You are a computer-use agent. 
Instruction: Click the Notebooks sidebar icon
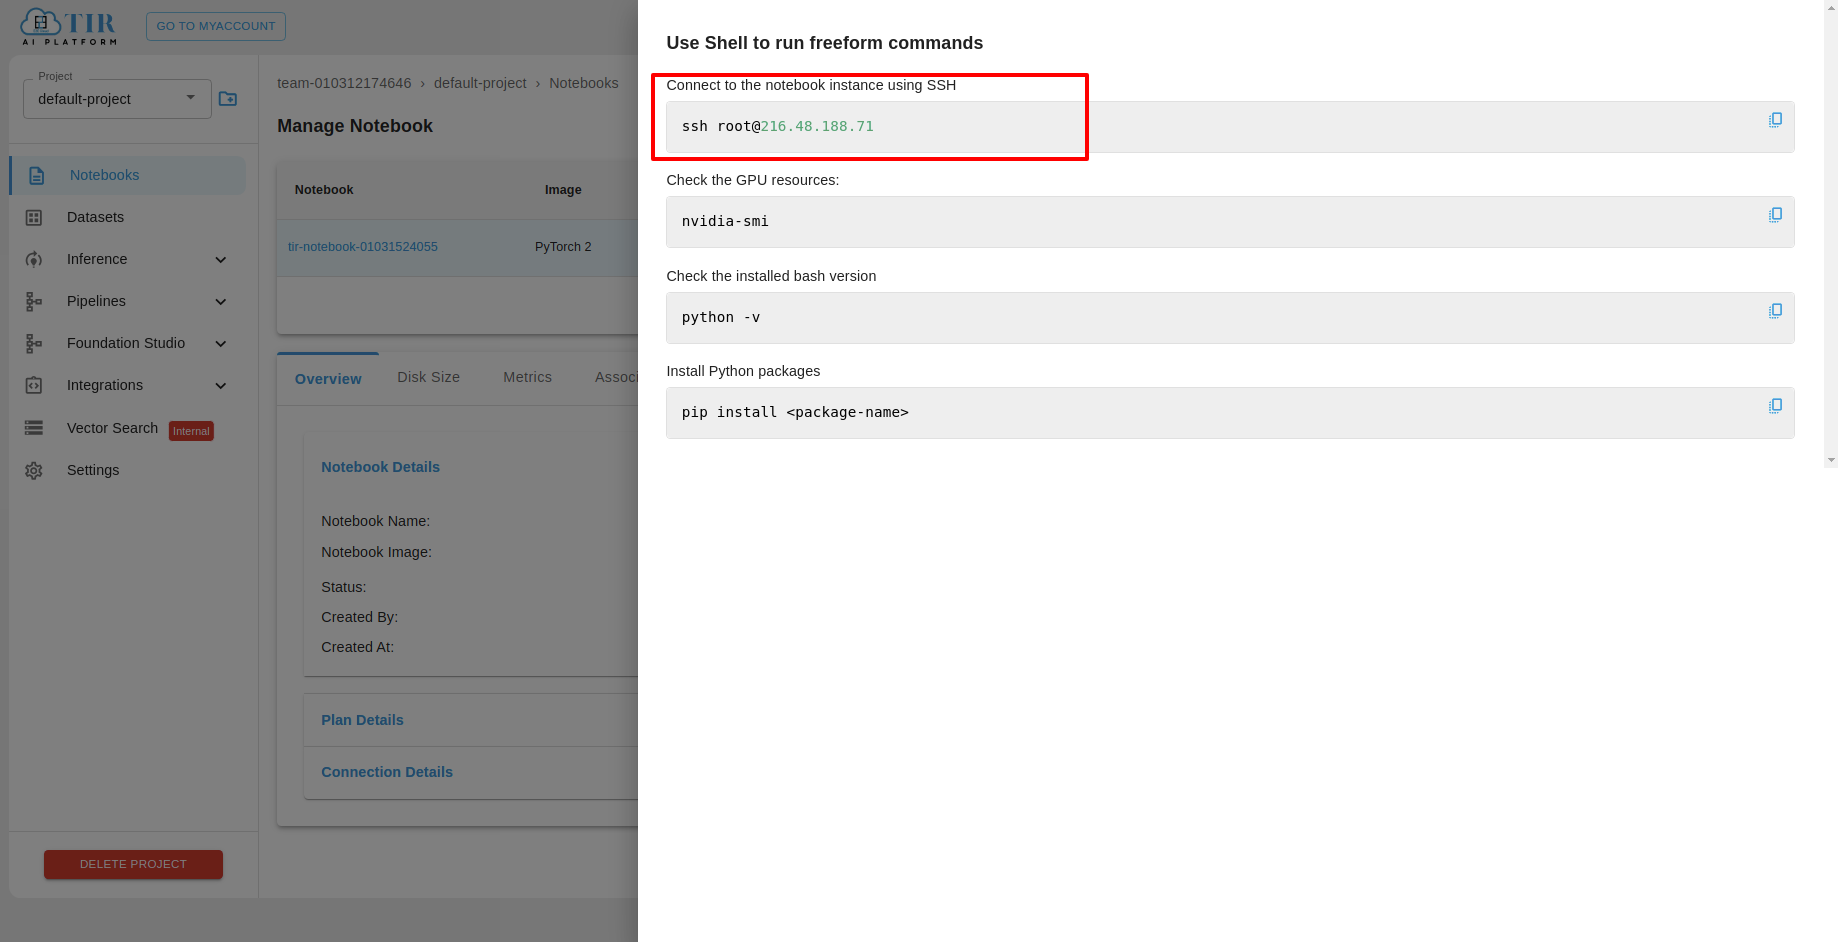37,176
